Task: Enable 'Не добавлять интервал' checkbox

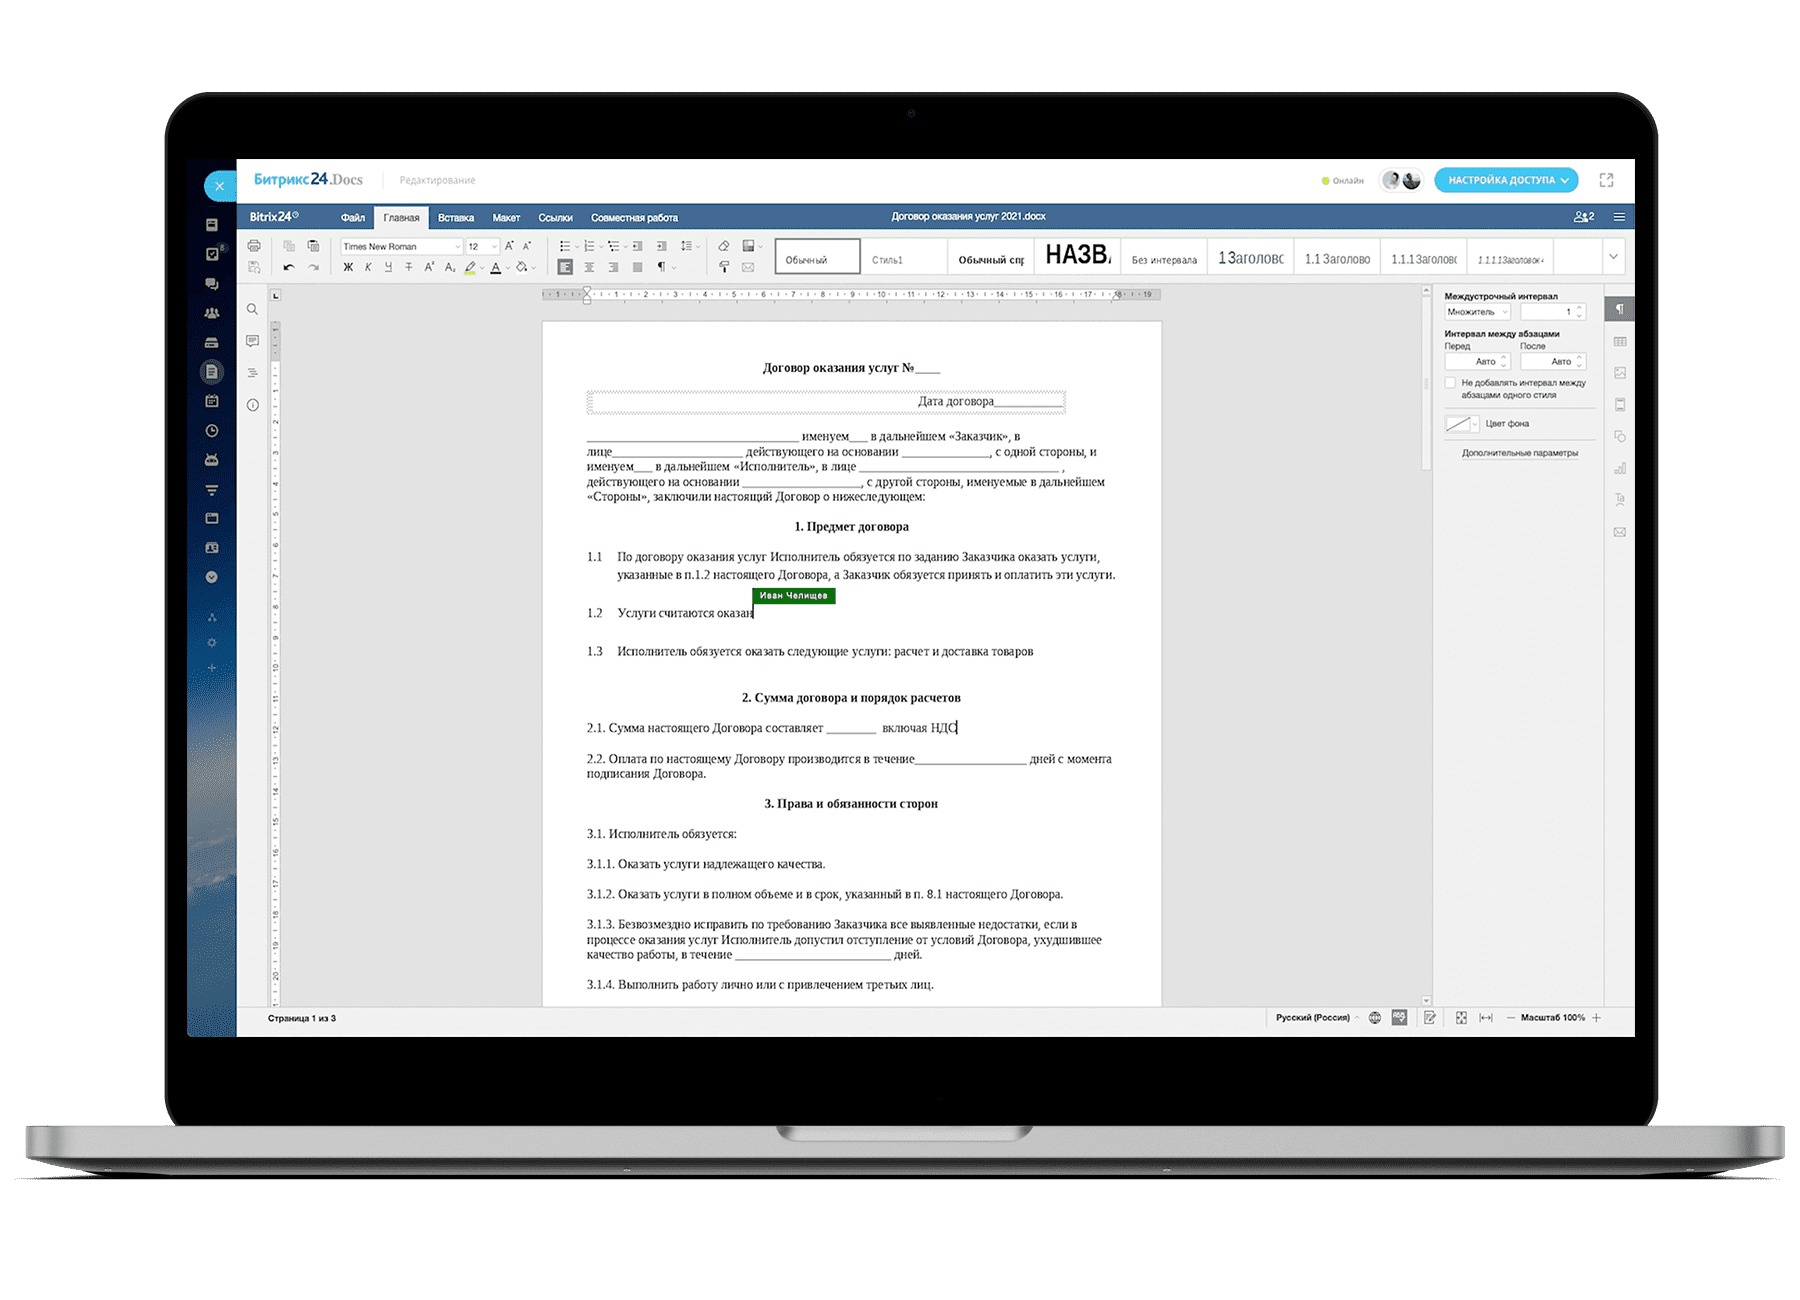Action: click(x=1450, y=383)
